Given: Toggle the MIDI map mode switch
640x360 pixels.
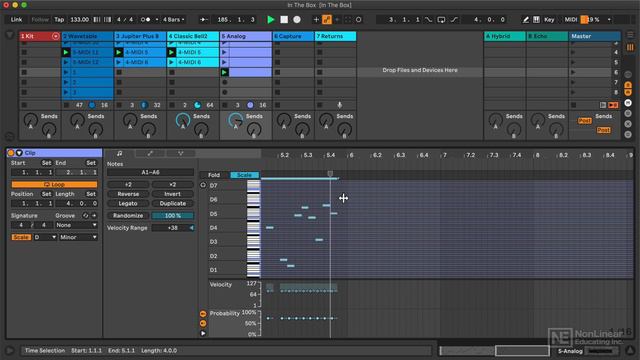Looking at the screenshot, I should coord(571,19).
